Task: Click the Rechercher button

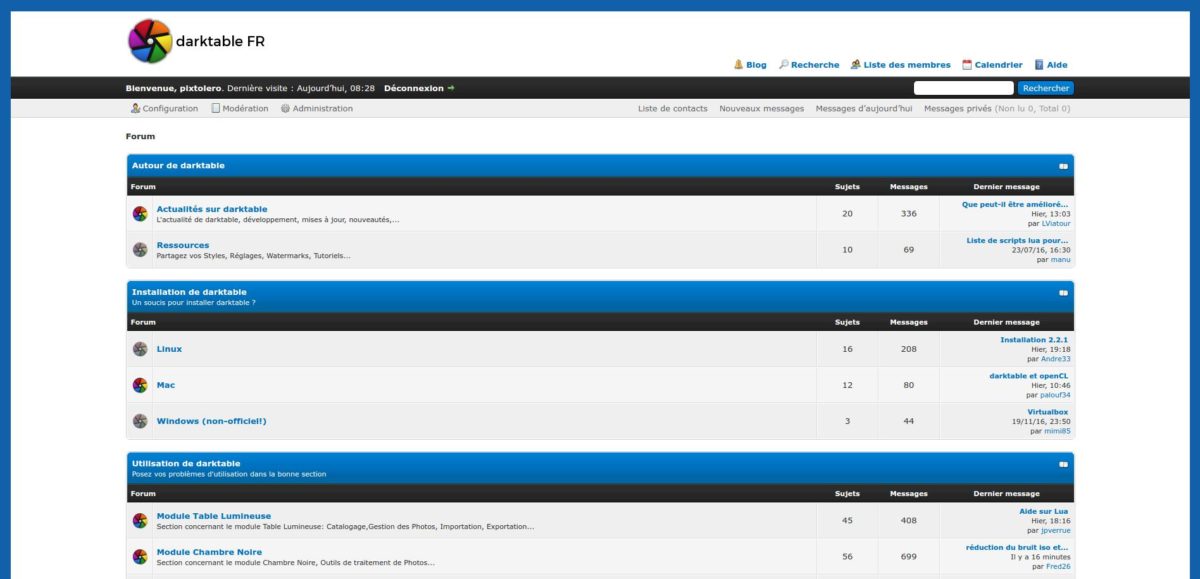Action: 1046,88
